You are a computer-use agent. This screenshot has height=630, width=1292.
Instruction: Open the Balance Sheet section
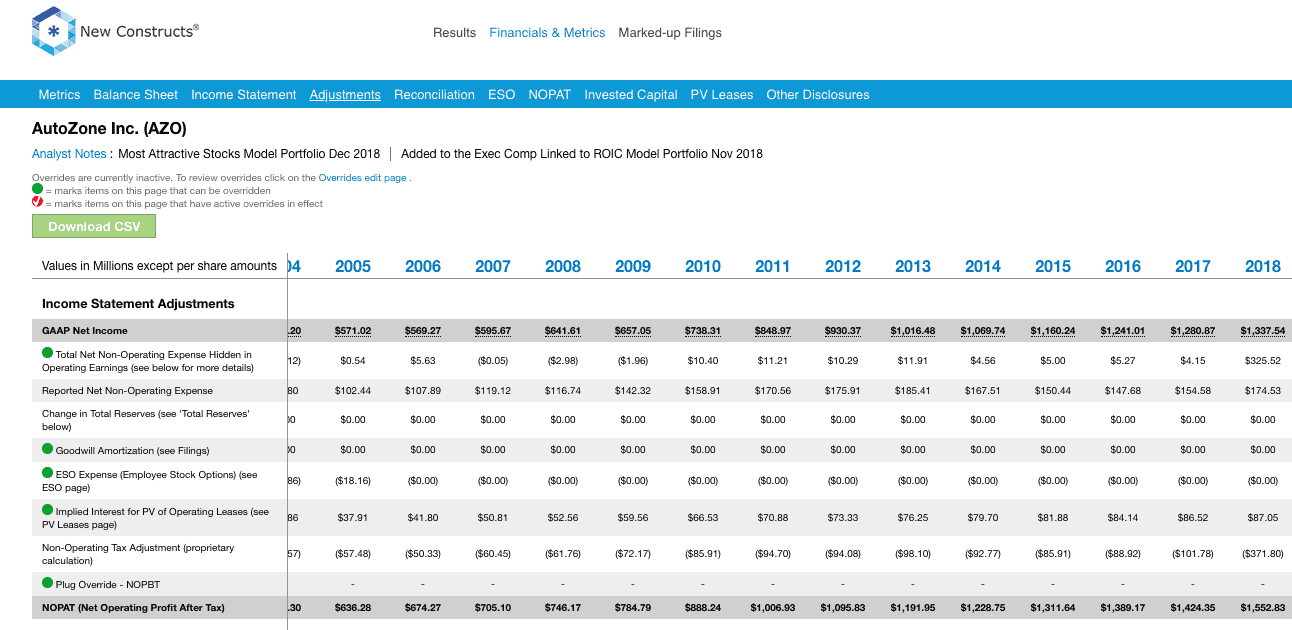(x=136, y=95)
